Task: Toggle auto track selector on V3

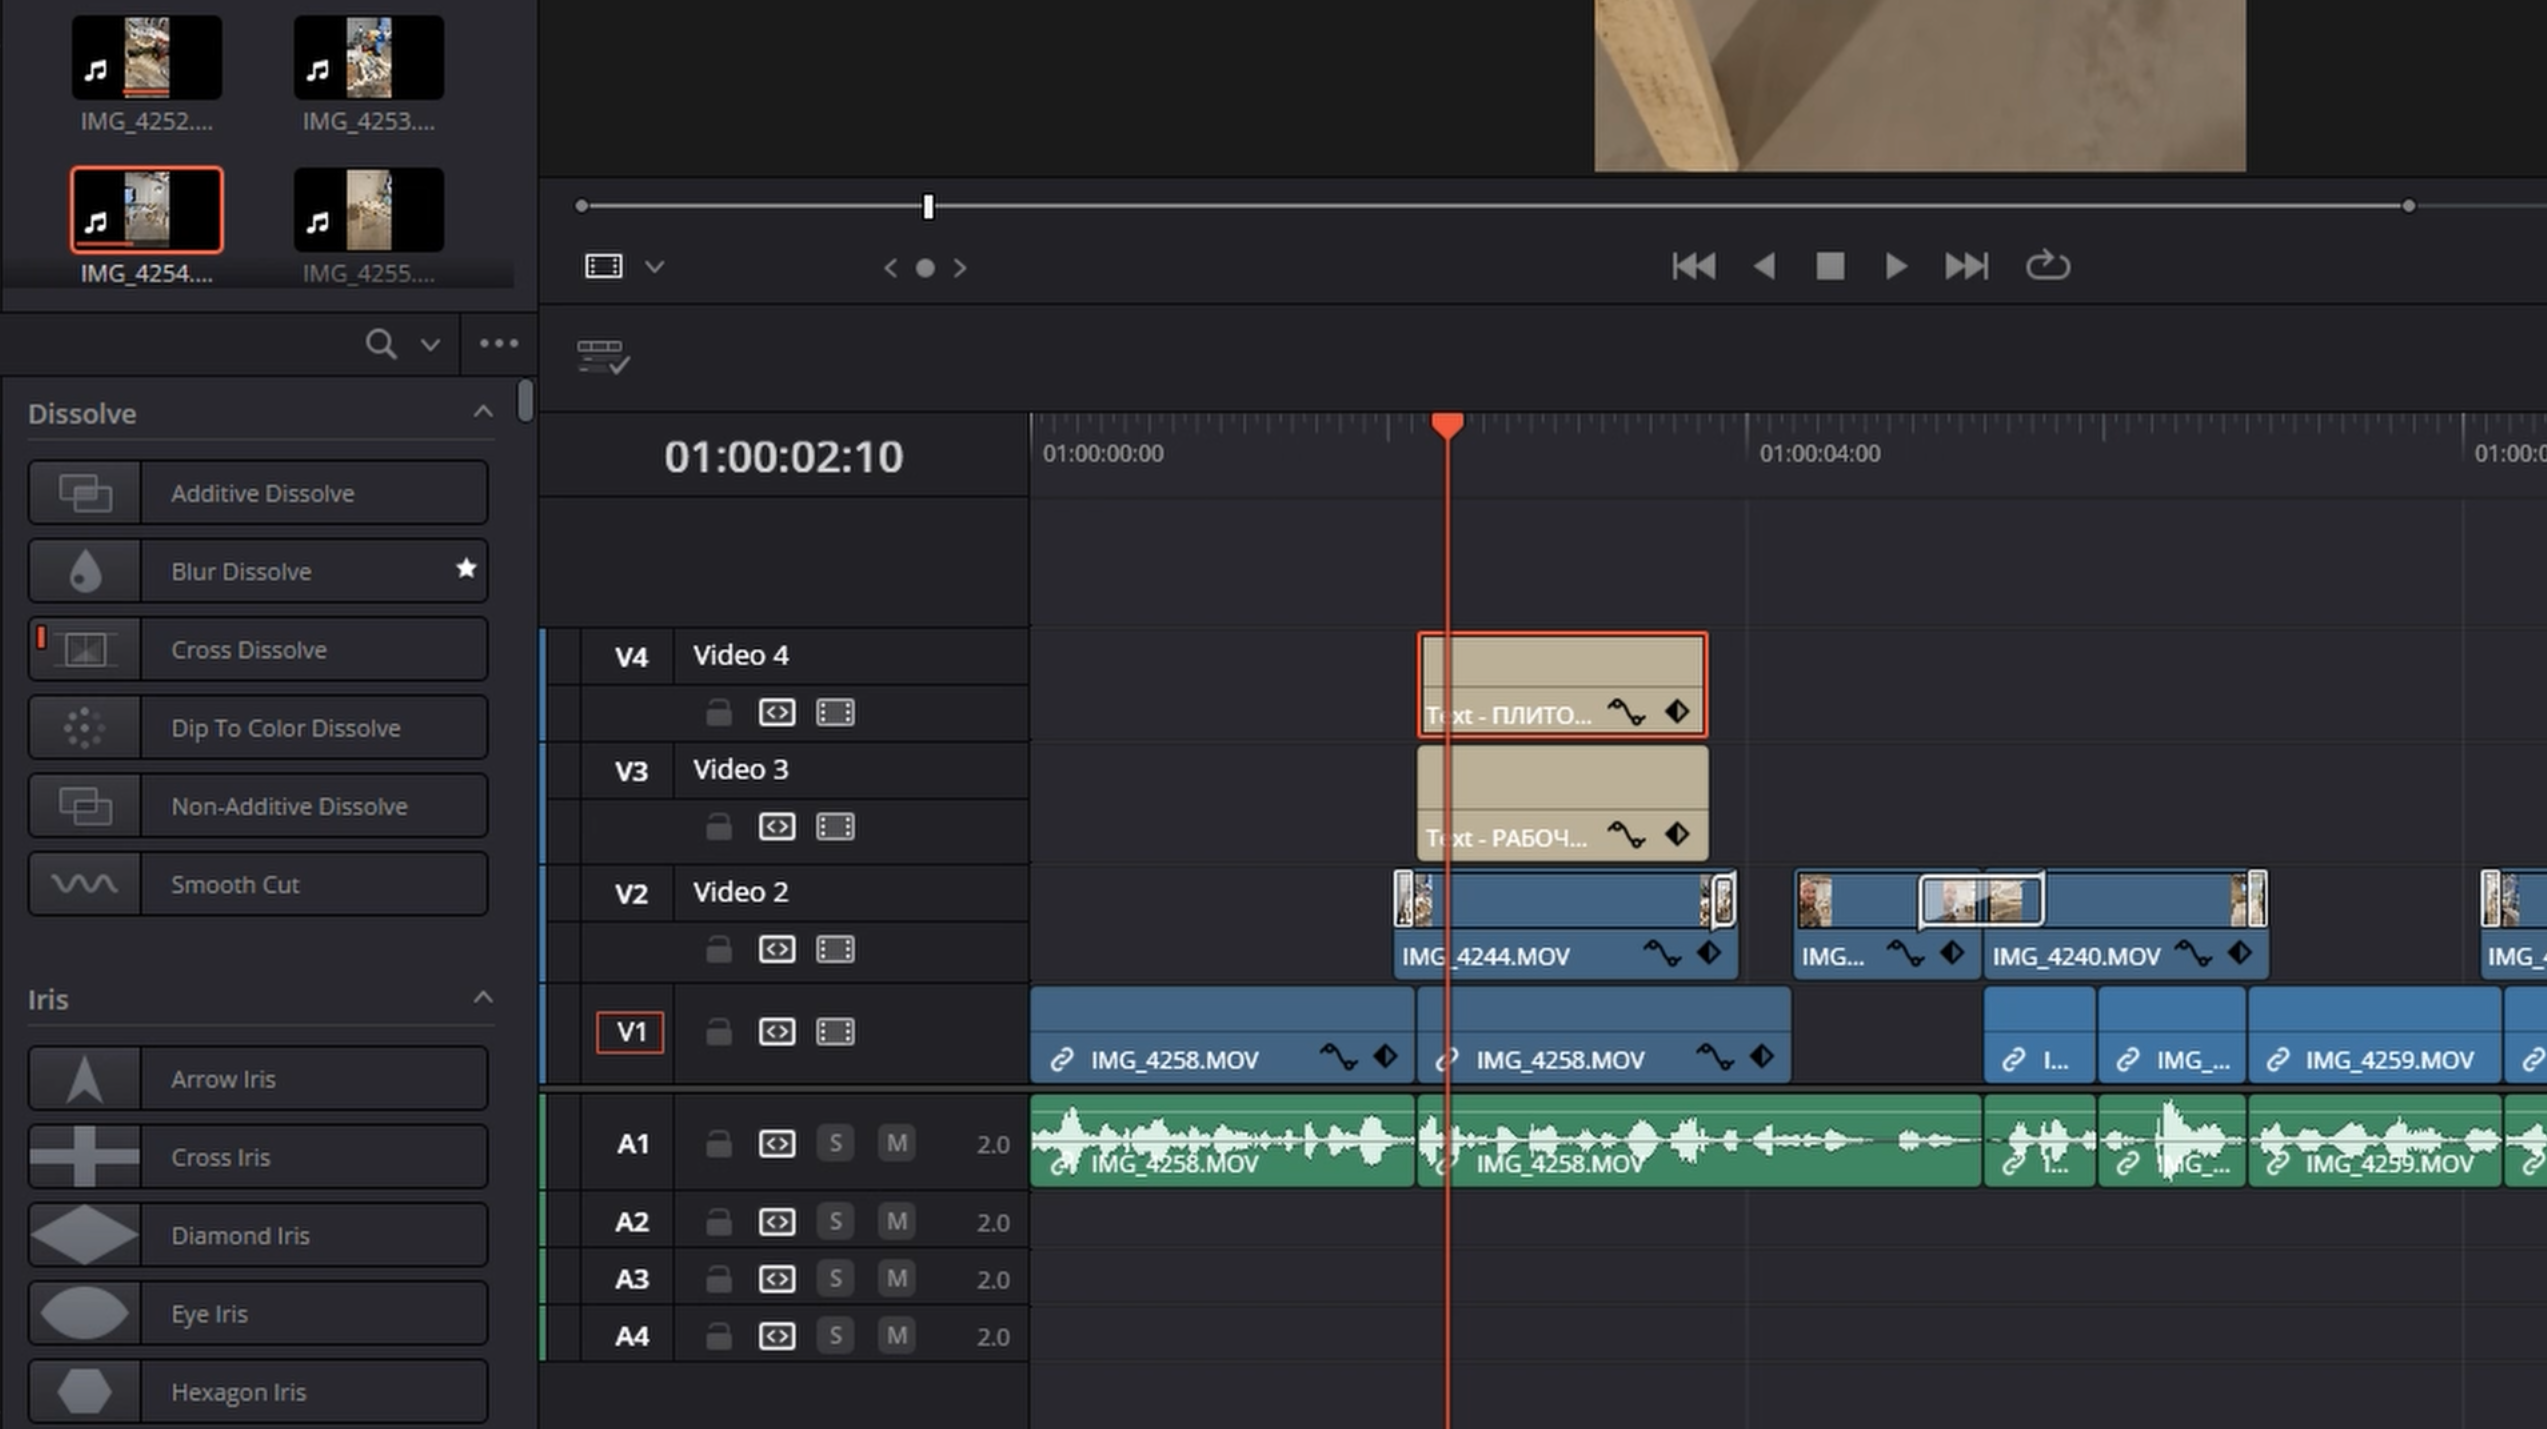Action: point(776,827)
